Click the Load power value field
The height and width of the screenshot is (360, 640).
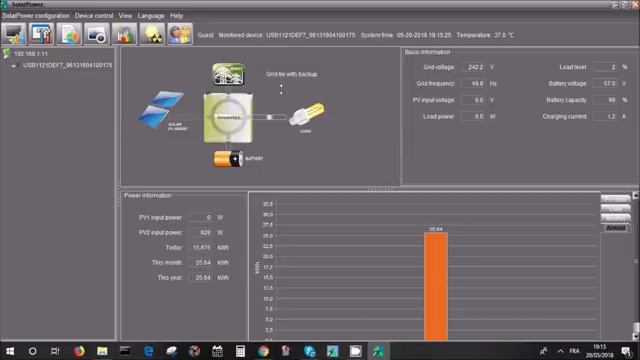(x=473, y=116)
